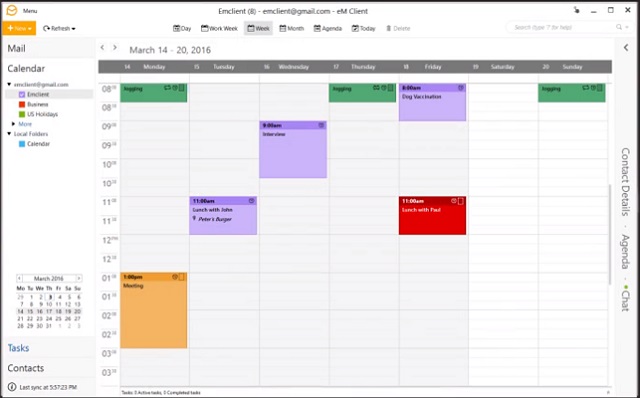Go to previous week arrow
The image size is (640, 398).
(x=102, y=48)
